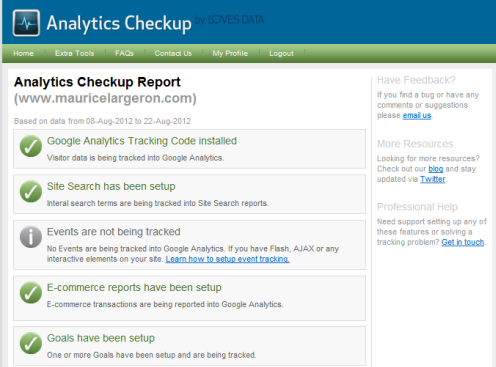This screenshot has height=367, width=496.
Task: Click 'No Events are being tracked' description
Action: pos(193,254)
